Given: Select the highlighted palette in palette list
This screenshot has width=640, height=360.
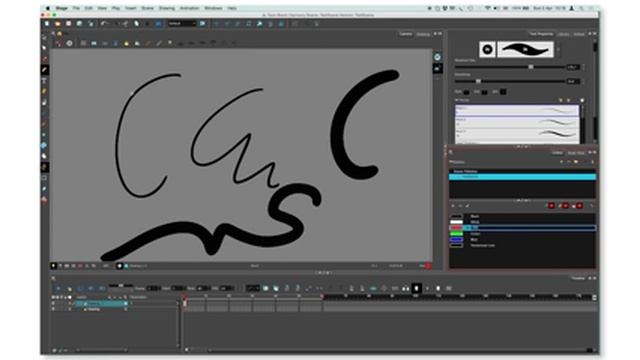Looking at the screenshot, I should click(x=522, y=177).
